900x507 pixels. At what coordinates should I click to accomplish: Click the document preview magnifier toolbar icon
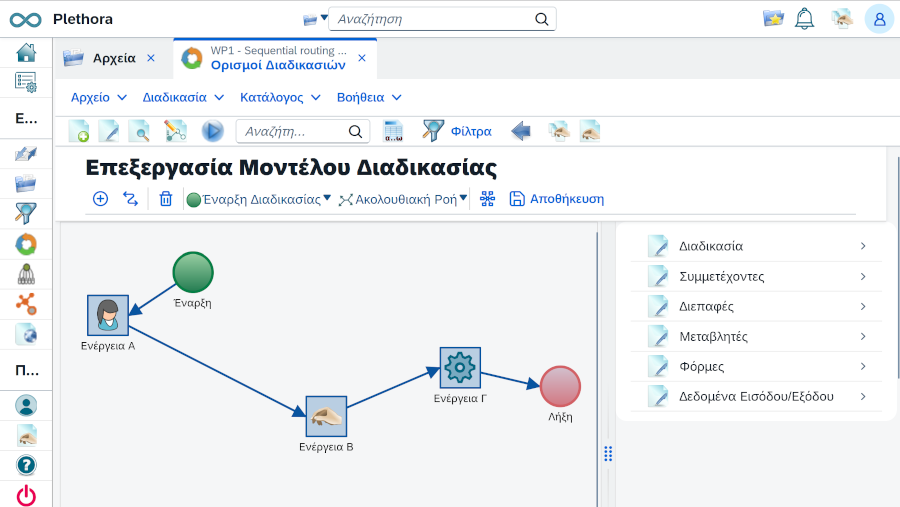139,131
